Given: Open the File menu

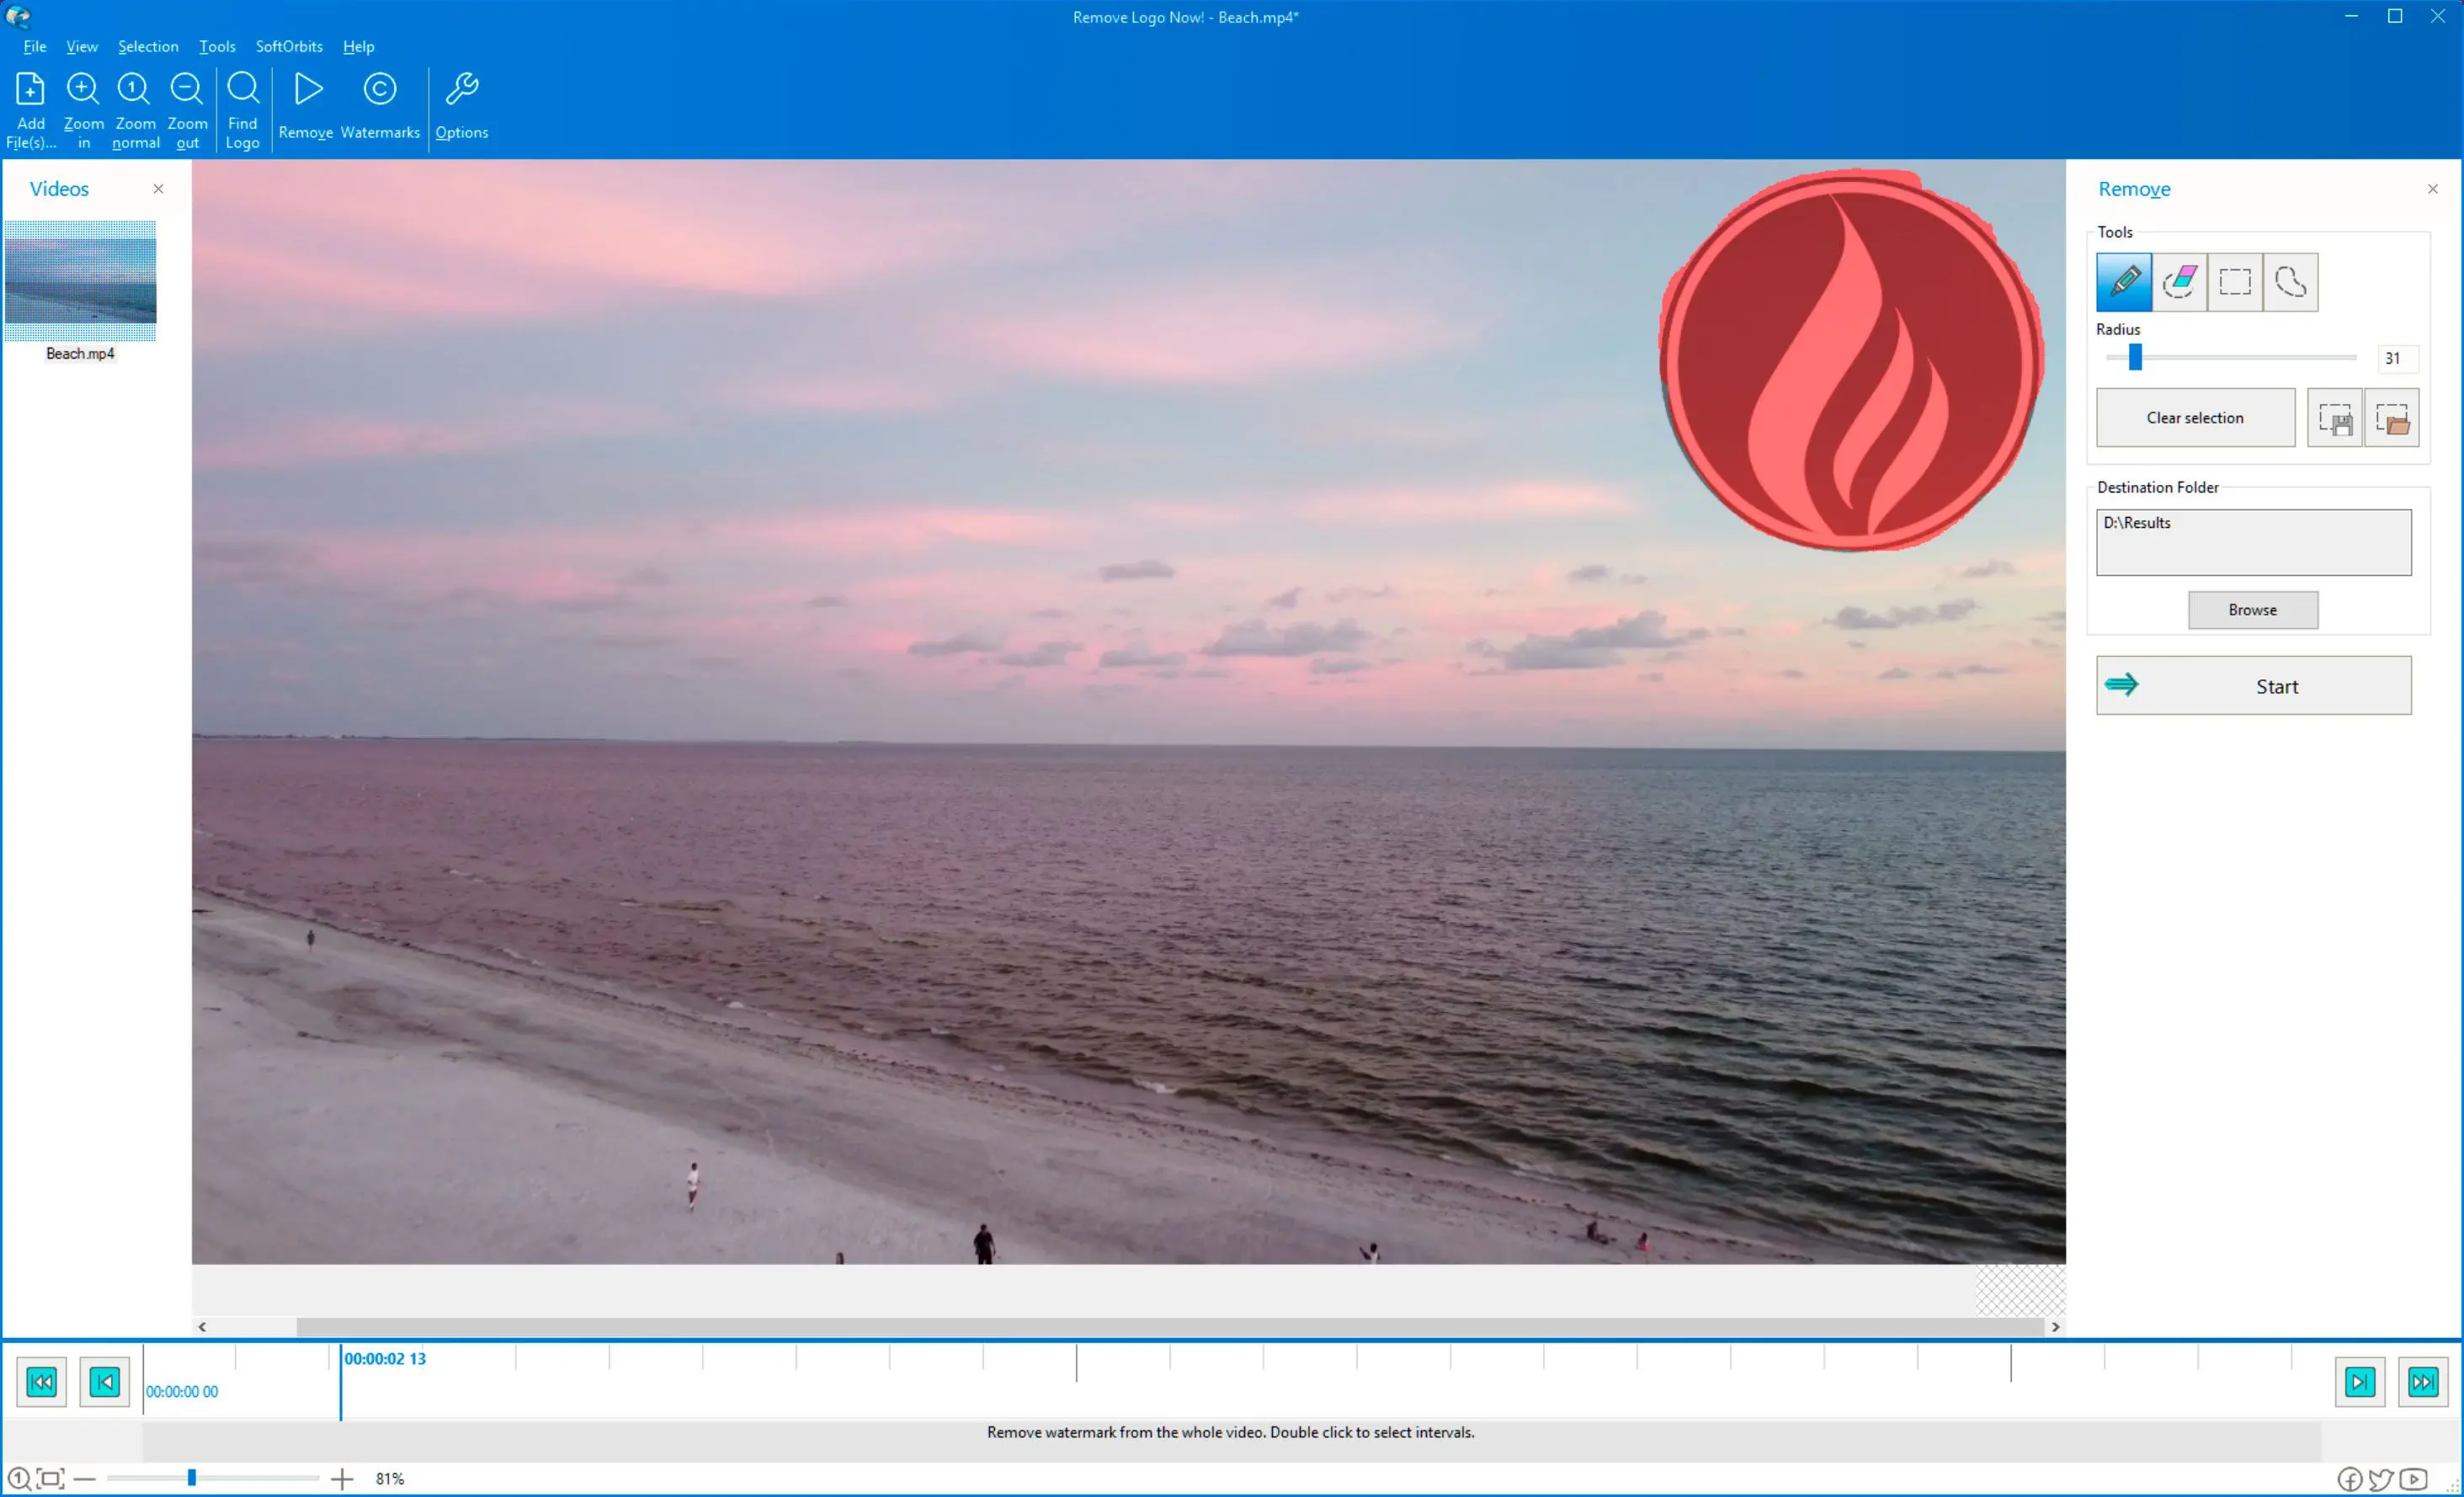Looking at the screenshot, I should (x=35, y=45).
